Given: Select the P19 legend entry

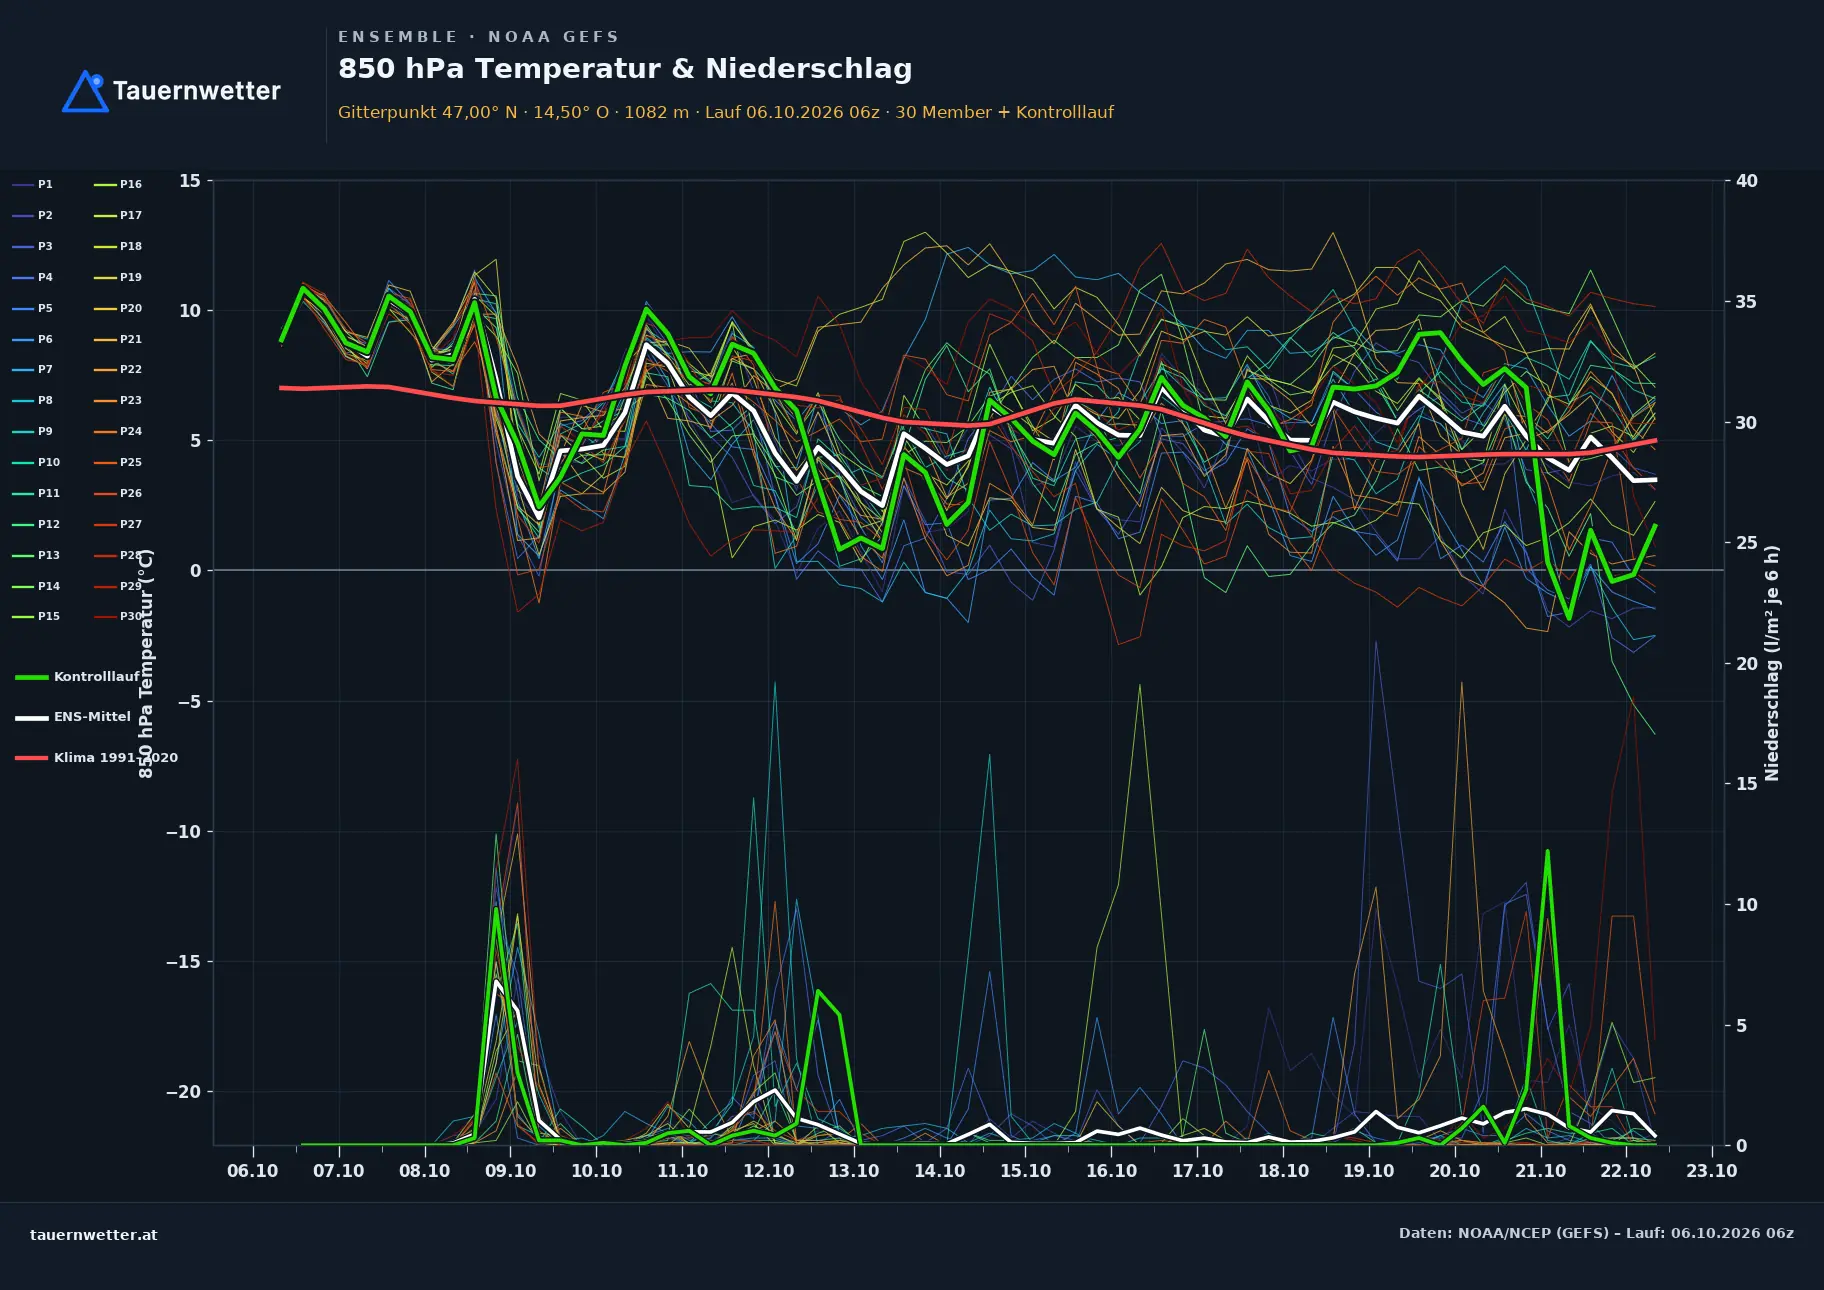Looking at the screenshot, I should 118,277.
